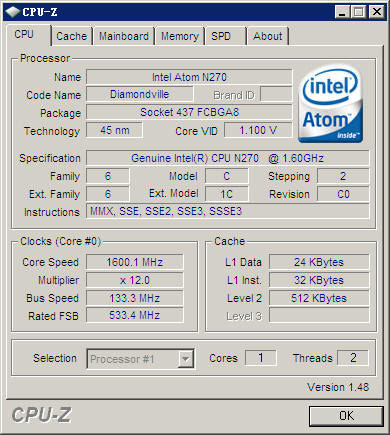This screenshot has height=435, width=390.
Task: Select the Memory tab
Action: click(x=180, y=36)
